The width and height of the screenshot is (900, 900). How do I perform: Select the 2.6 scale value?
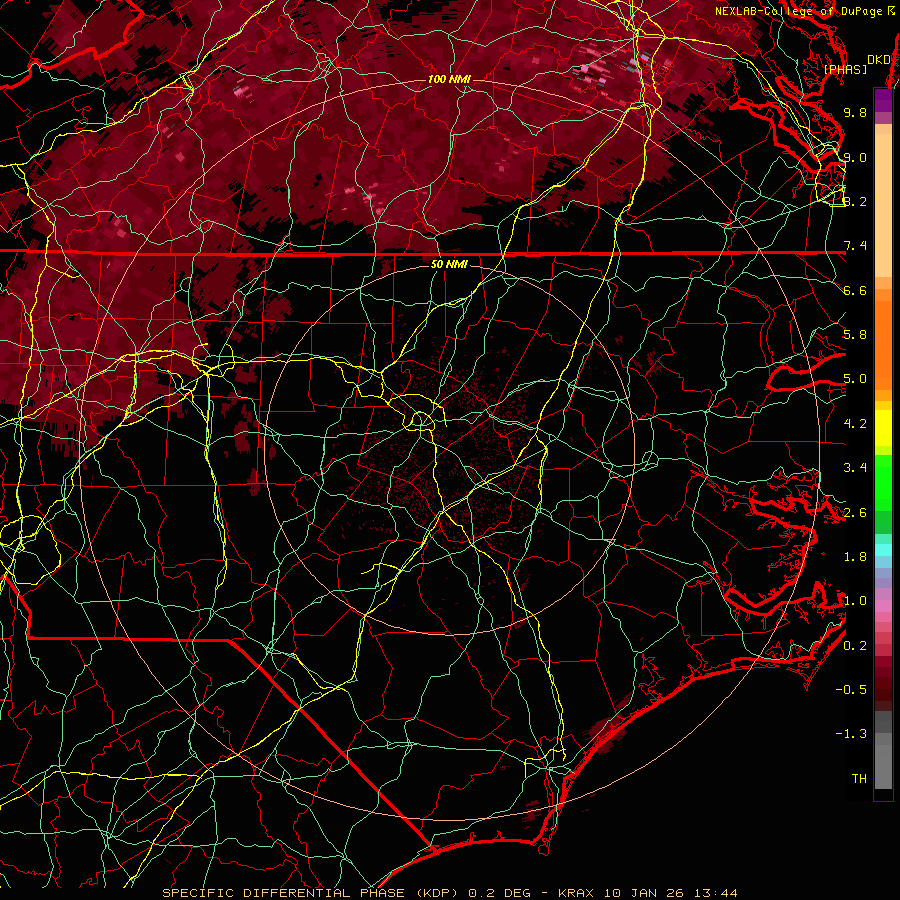pyautogui.click(x=855, y=513)
